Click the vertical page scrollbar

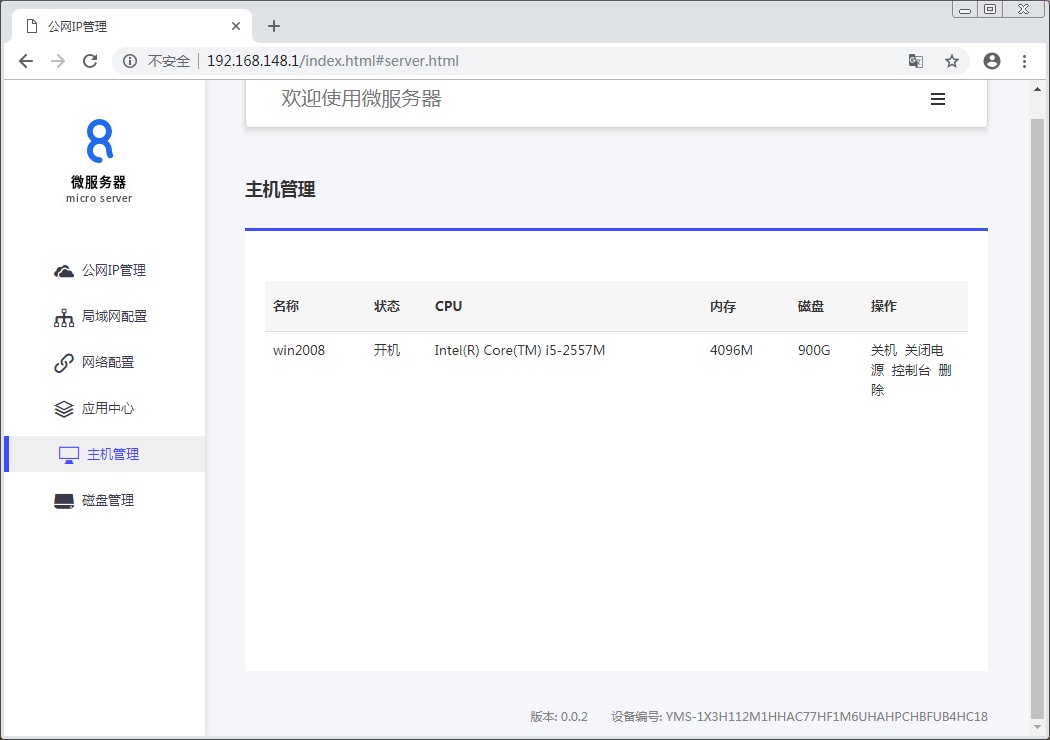tap(1037, 400)
